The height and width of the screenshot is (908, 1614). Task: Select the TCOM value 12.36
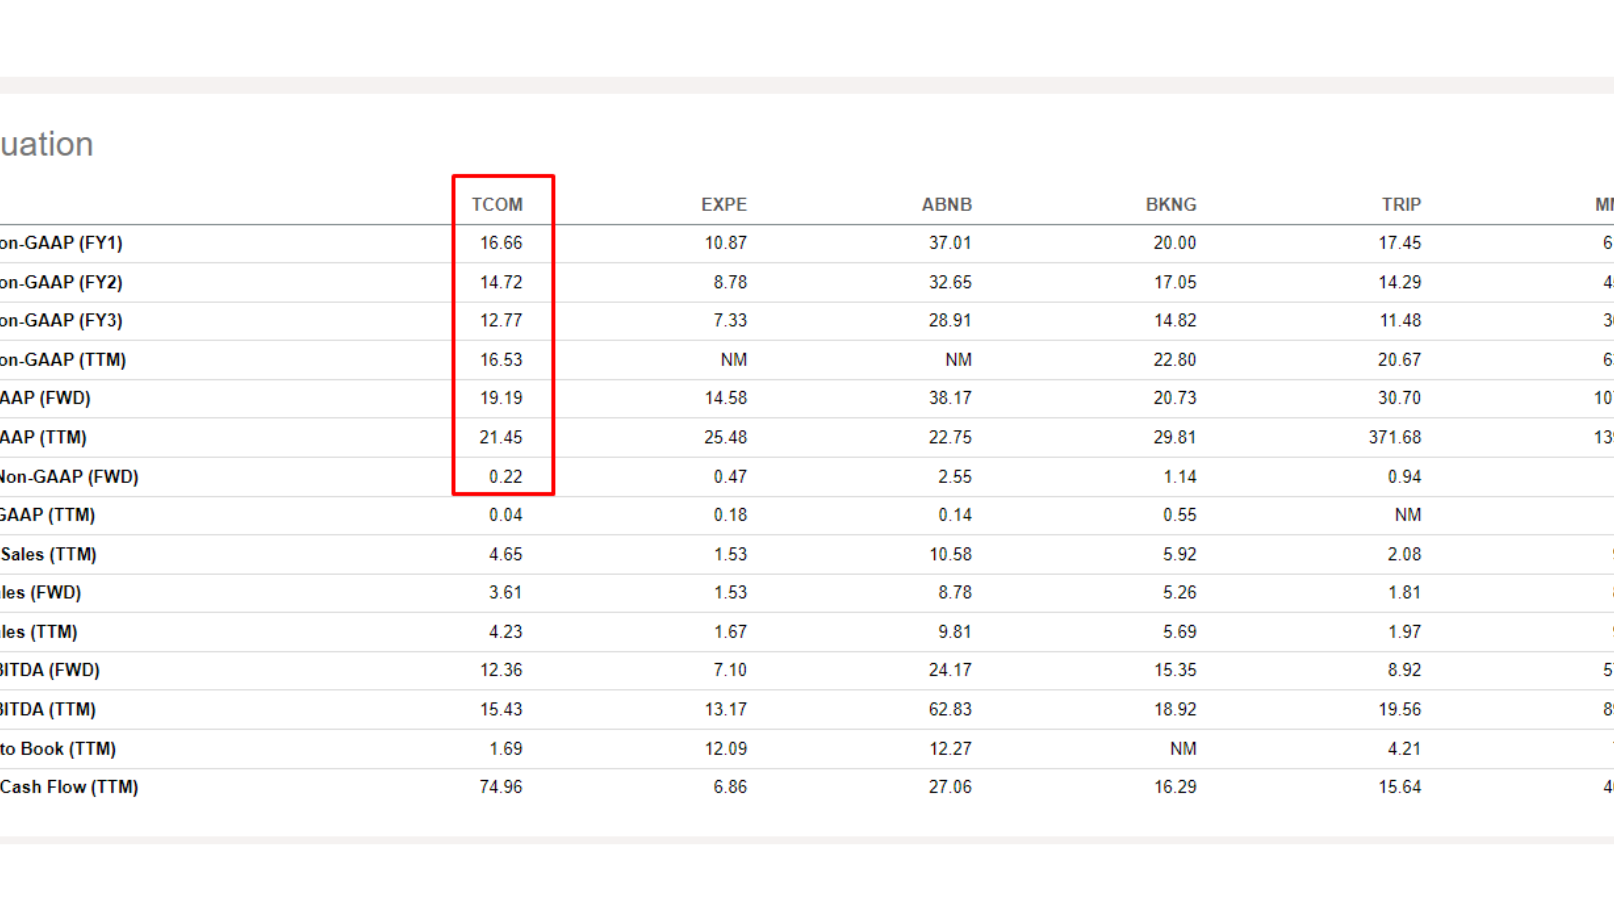click(501, 670)
